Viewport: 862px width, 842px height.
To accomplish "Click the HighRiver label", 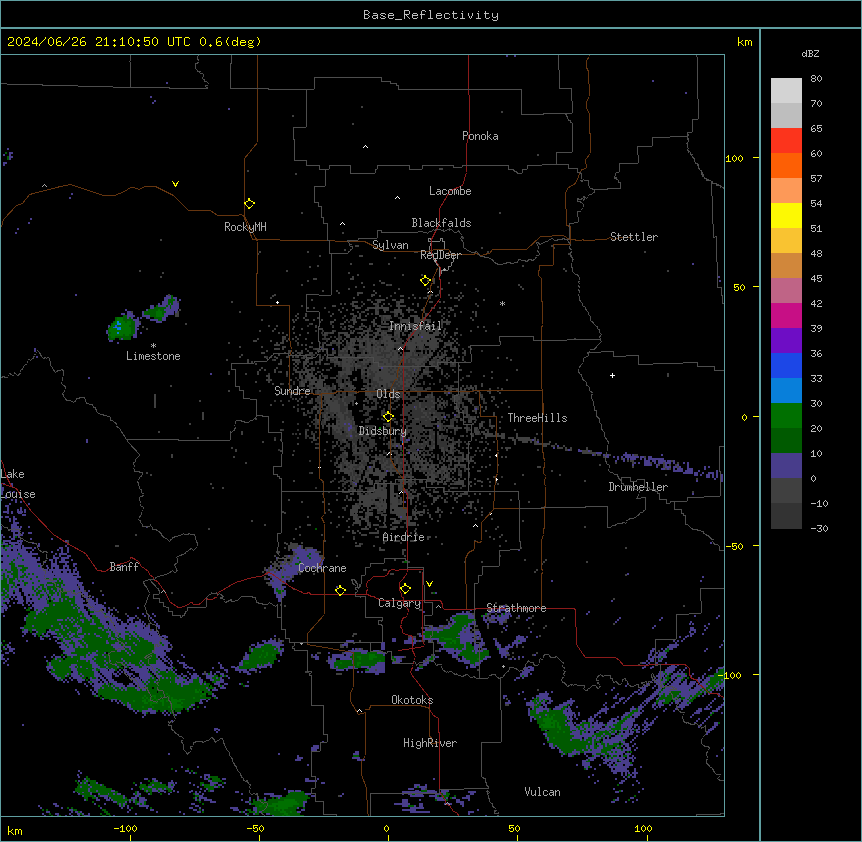I will click(430, 743).
